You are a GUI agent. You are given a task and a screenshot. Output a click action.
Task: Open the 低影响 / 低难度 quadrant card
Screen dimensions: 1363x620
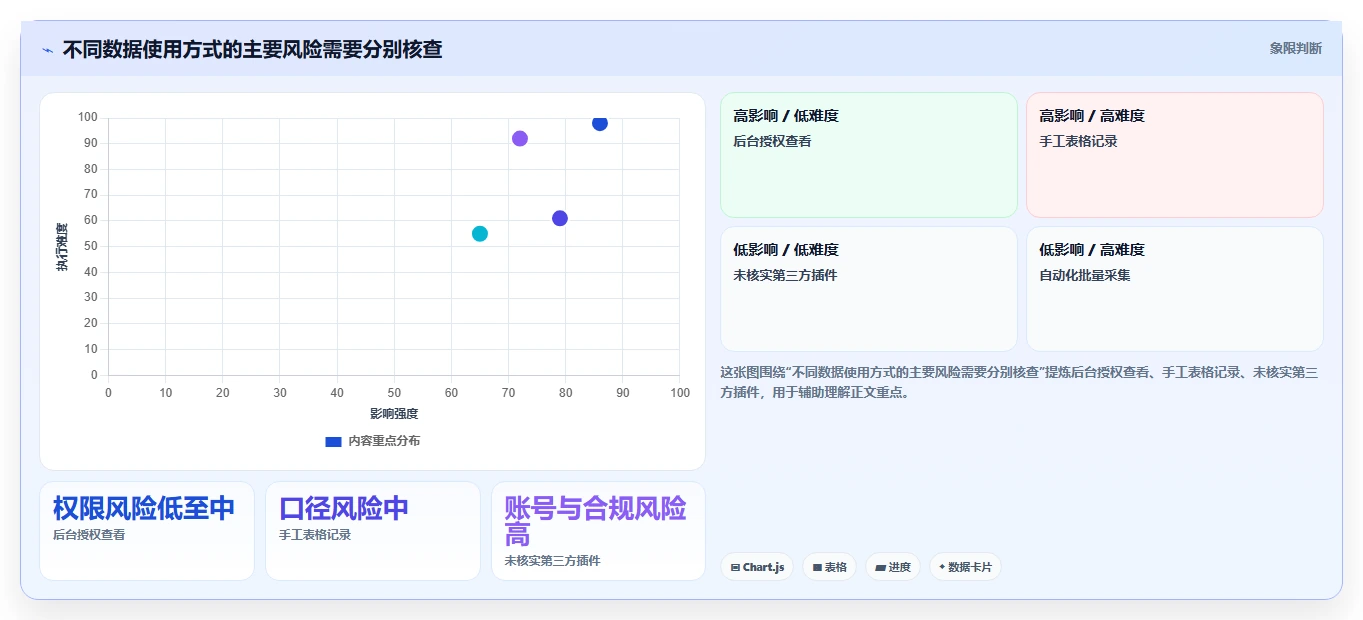(869, 289)
